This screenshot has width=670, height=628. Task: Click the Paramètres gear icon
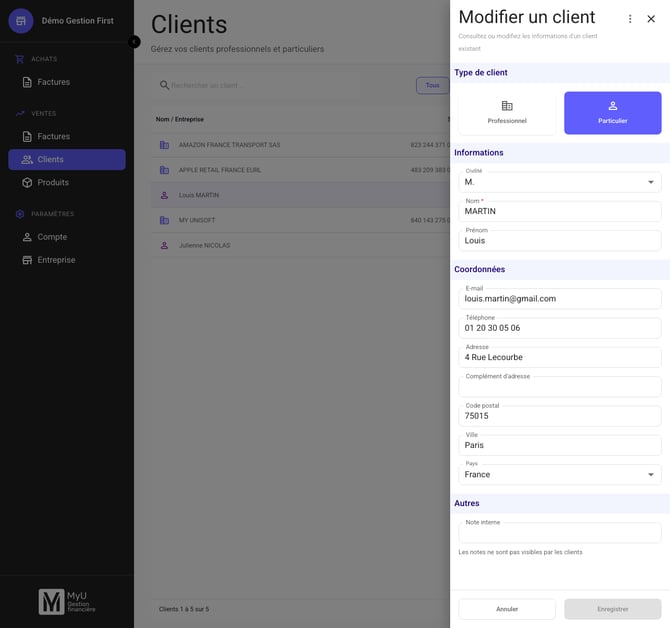pyautogui.click(x=20, y=214)
